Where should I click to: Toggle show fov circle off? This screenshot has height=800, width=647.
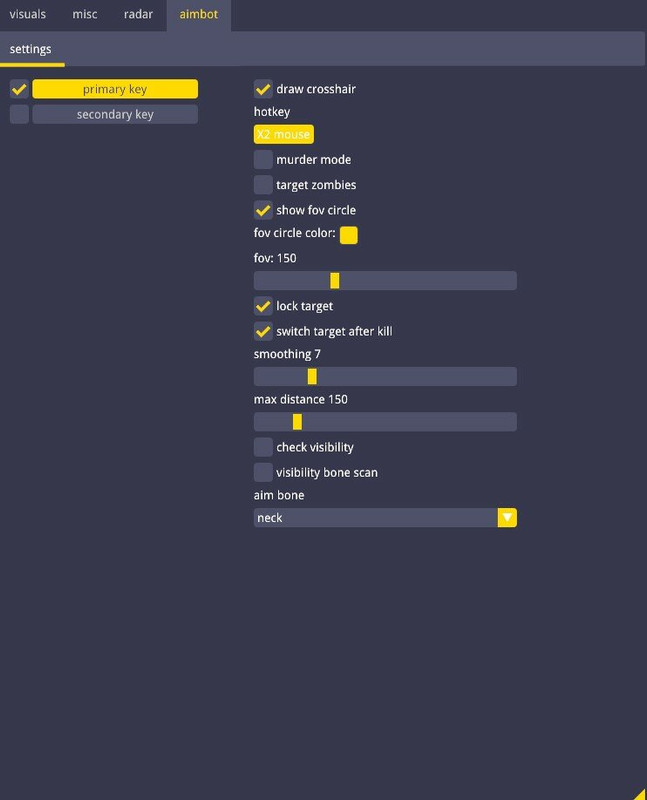point(263,210)
